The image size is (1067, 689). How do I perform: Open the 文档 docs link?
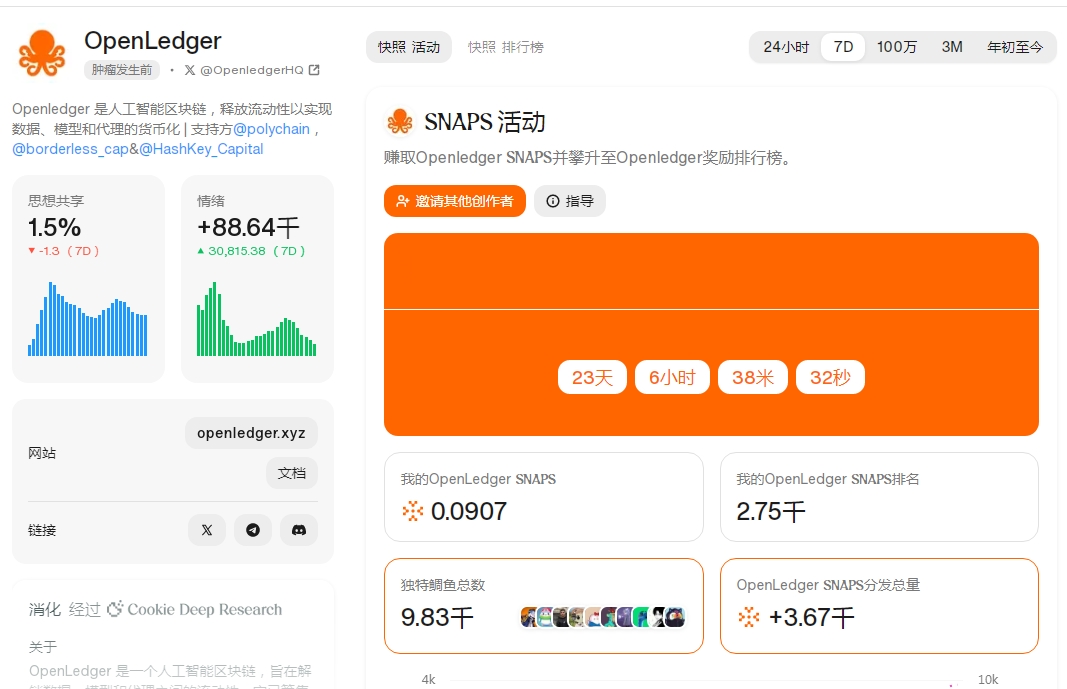click(x=291, y=473)
